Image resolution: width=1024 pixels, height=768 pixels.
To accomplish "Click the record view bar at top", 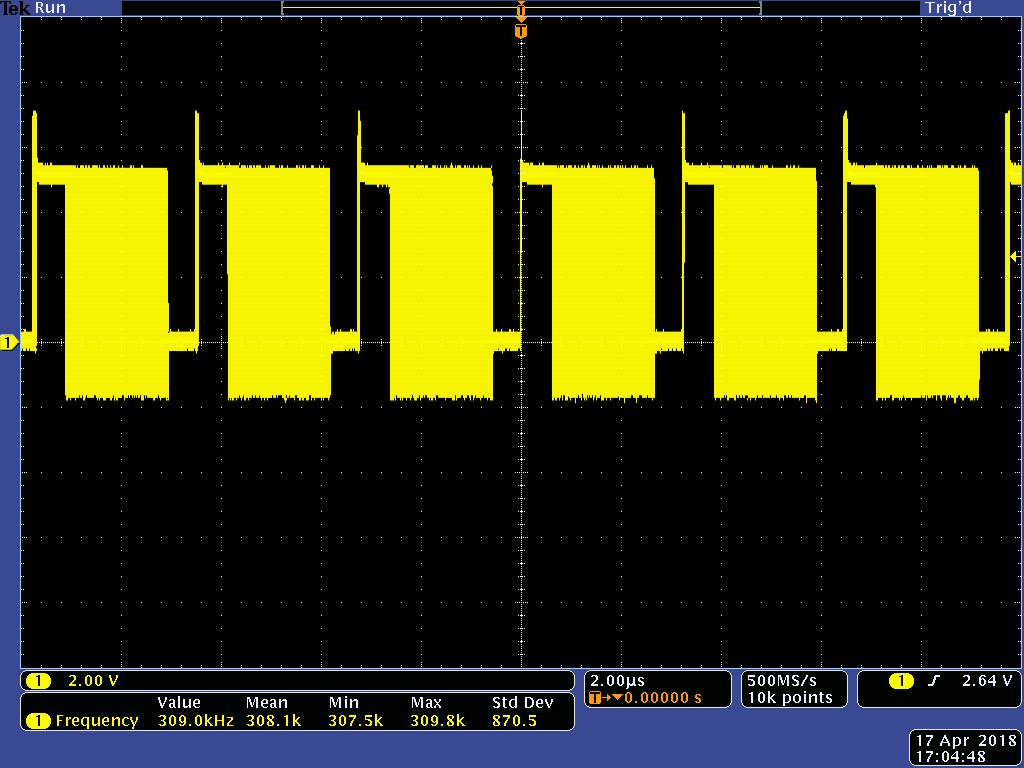I will pyautogui.click(x=521, y=8).
